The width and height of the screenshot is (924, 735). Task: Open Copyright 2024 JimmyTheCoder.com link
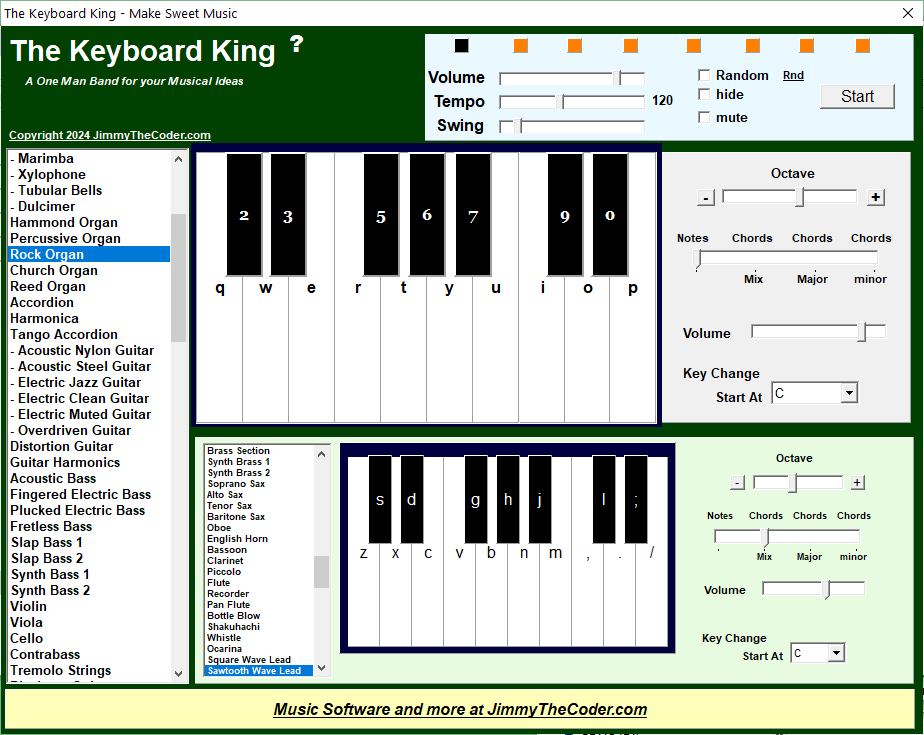[110, 135]
